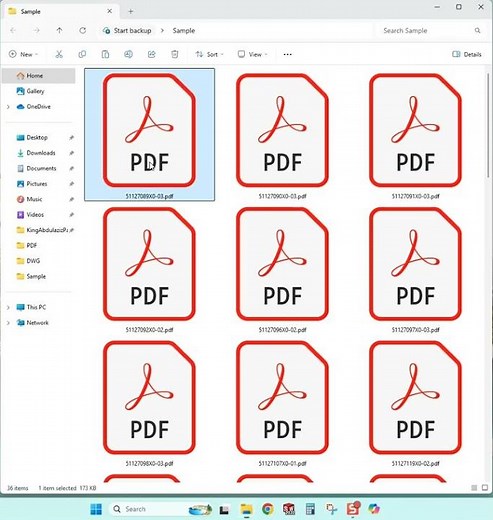
Task: Add a new tab with plus icon
Action: pyautogui.click(x=131, y=11)
